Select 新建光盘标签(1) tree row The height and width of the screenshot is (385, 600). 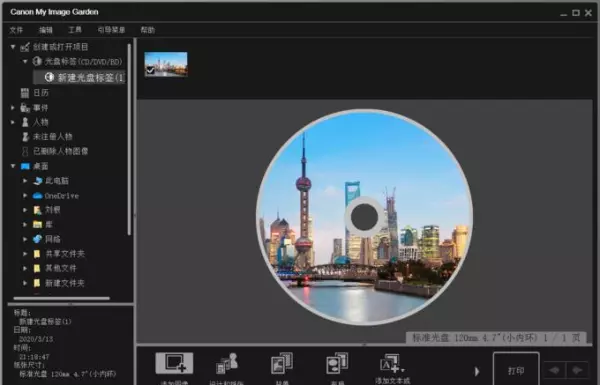pos(79,77)
